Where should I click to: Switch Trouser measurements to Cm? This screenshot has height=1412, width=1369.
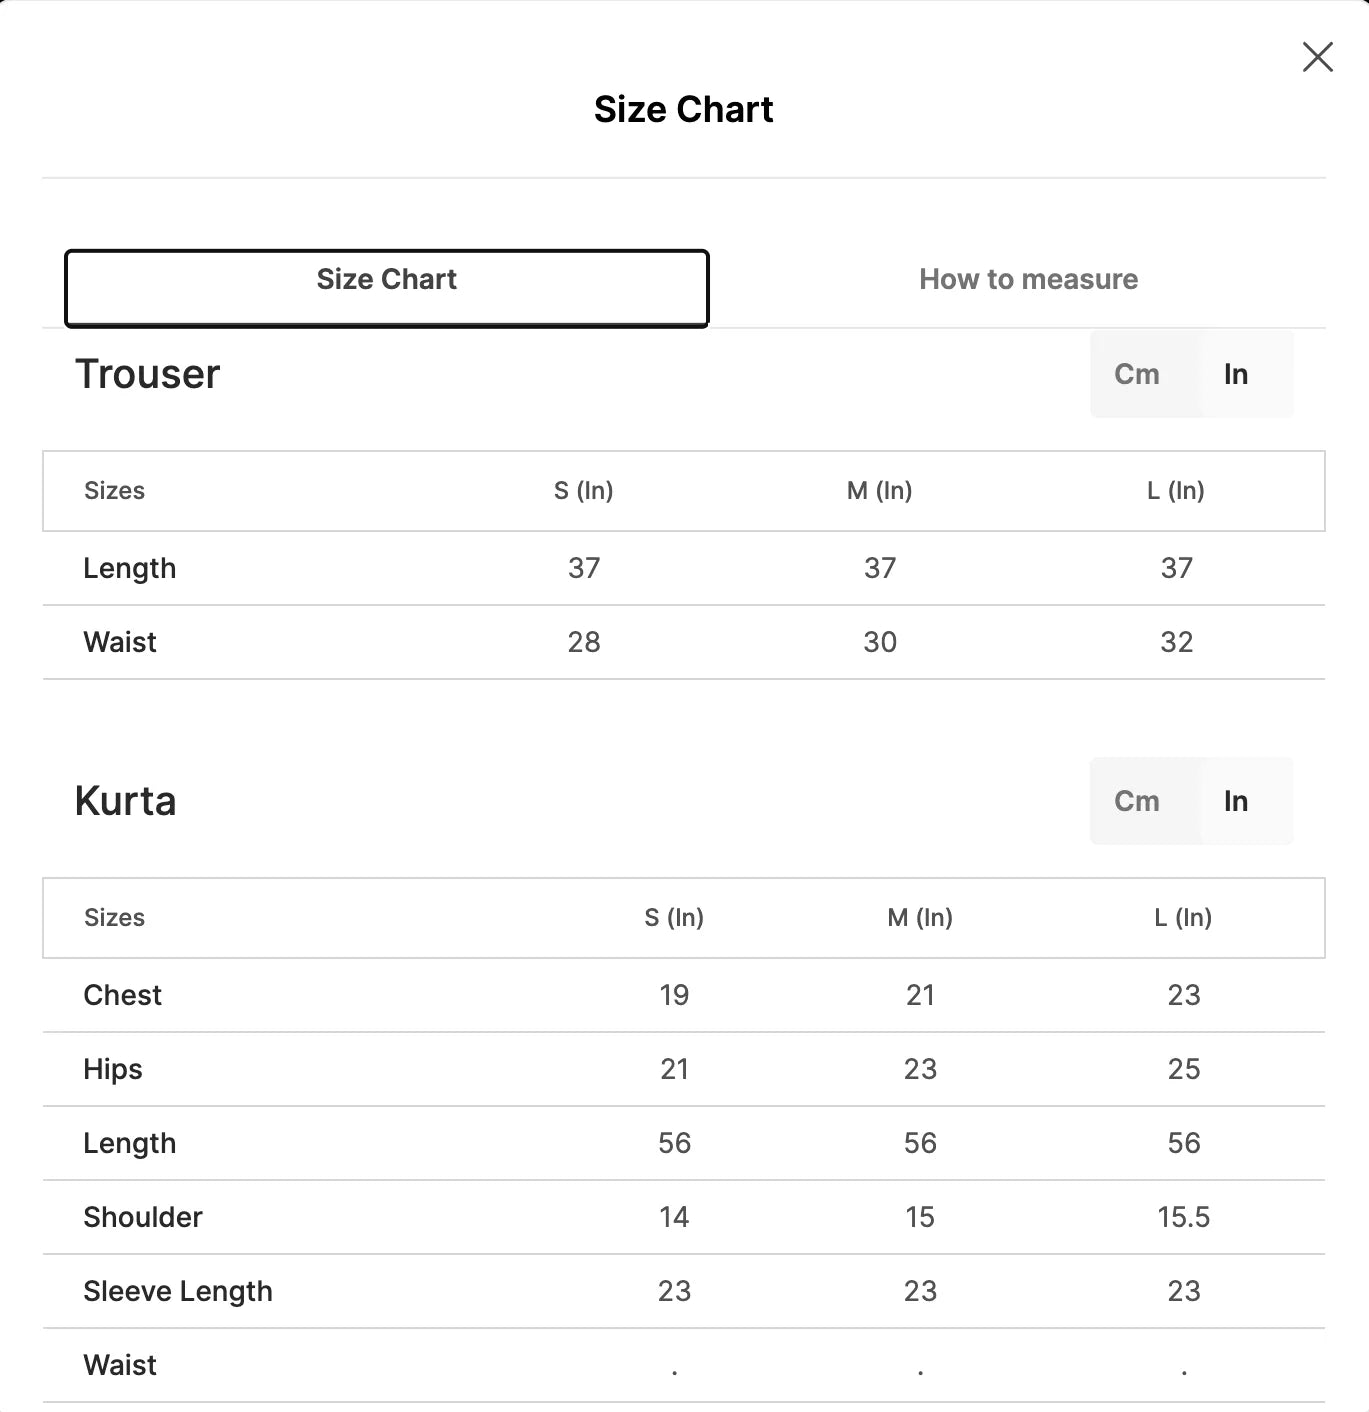[1137, 374]
